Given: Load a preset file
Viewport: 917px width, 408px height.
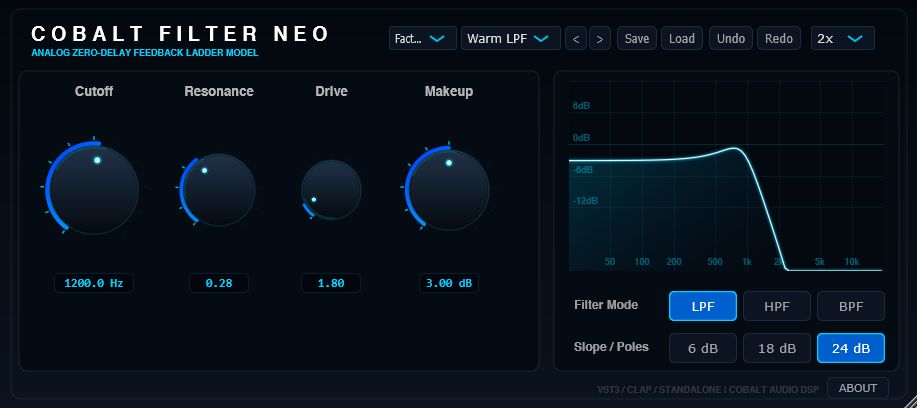Looking at the screenshot, I should click(682, 39).
